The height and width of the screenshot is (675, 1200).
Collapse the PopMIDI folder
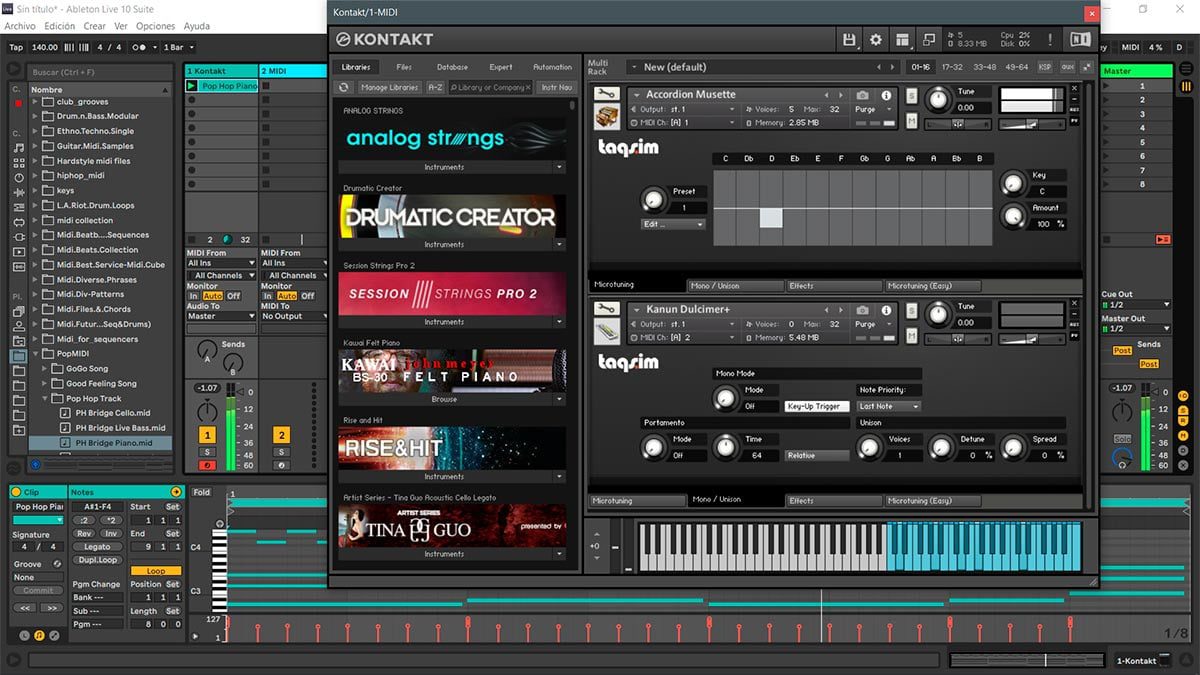point(36,354)
